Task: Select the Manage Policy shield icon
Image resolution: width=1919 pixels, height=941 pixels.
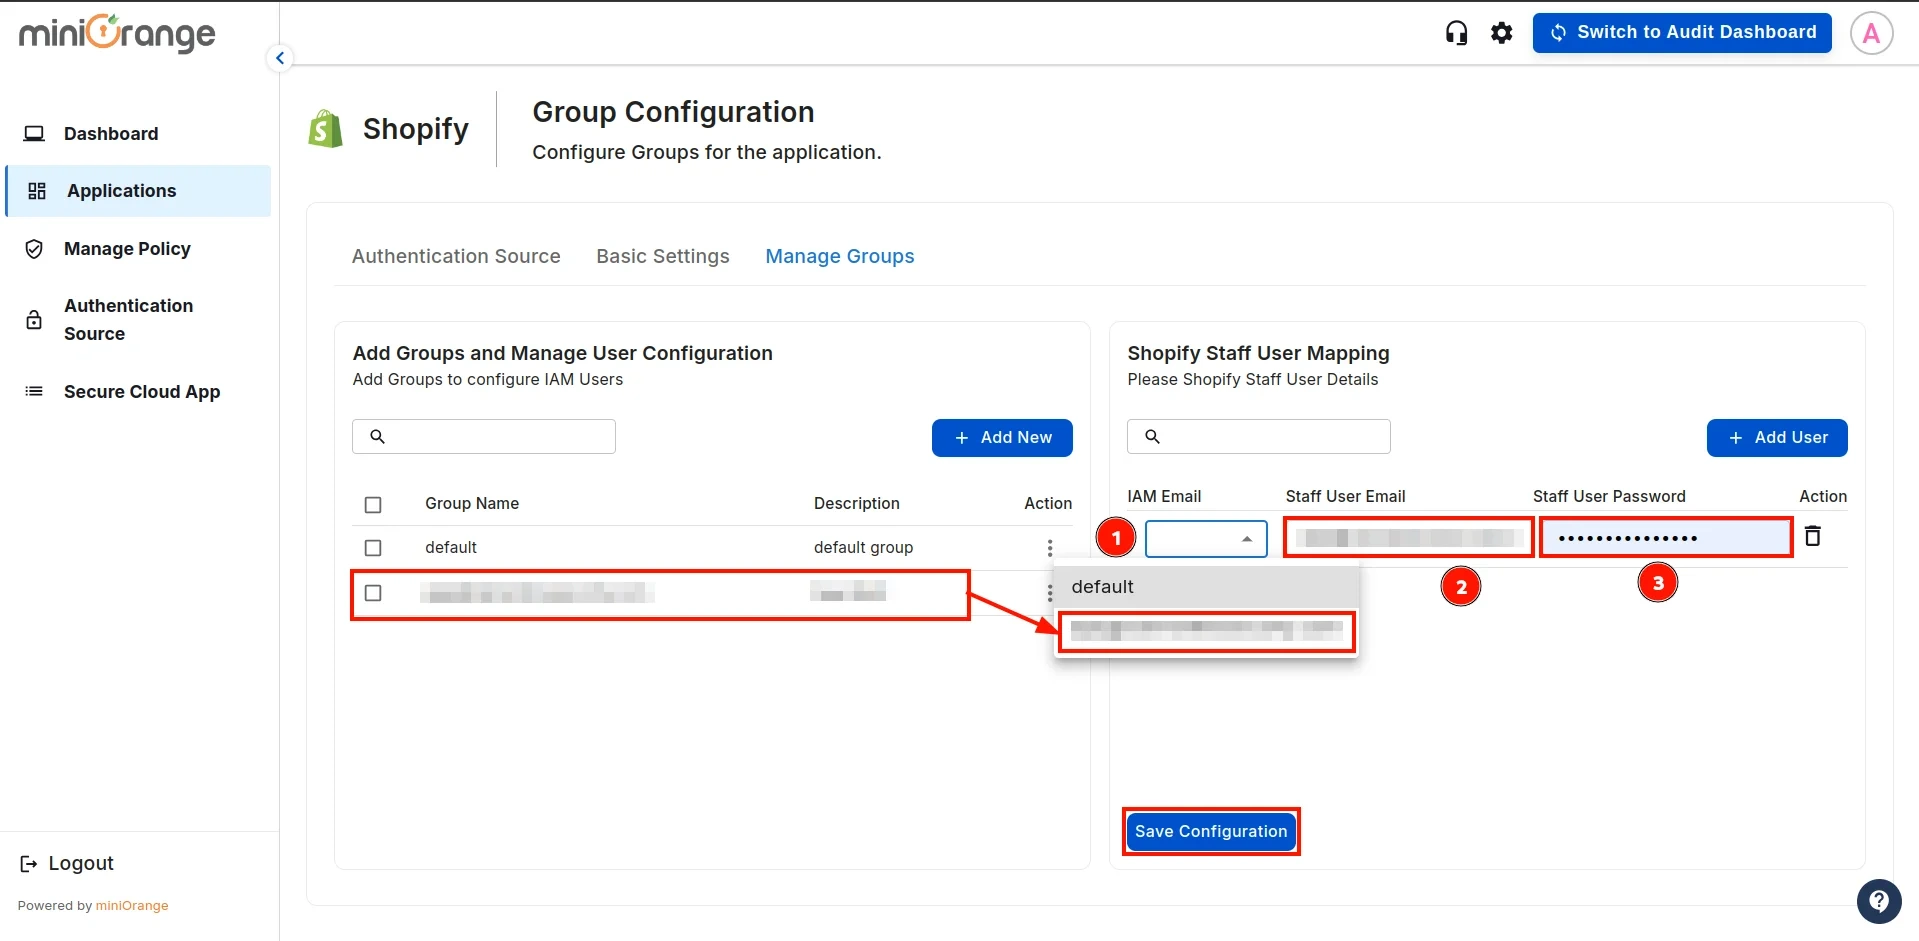Action: tap(34, 249)
